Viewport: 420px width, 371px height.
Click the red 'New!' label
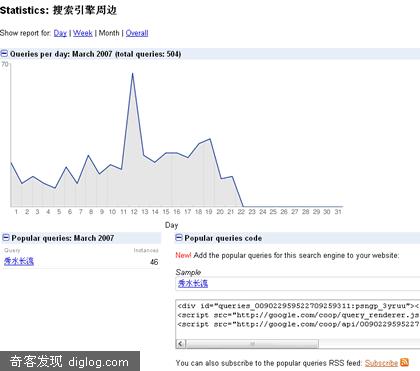tap(183, 255)
